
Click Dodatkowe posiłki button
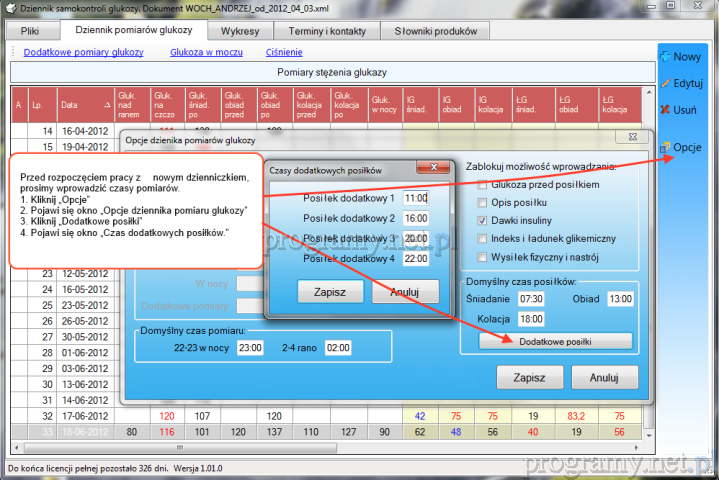pyautogui.click(x=555, y=341)
